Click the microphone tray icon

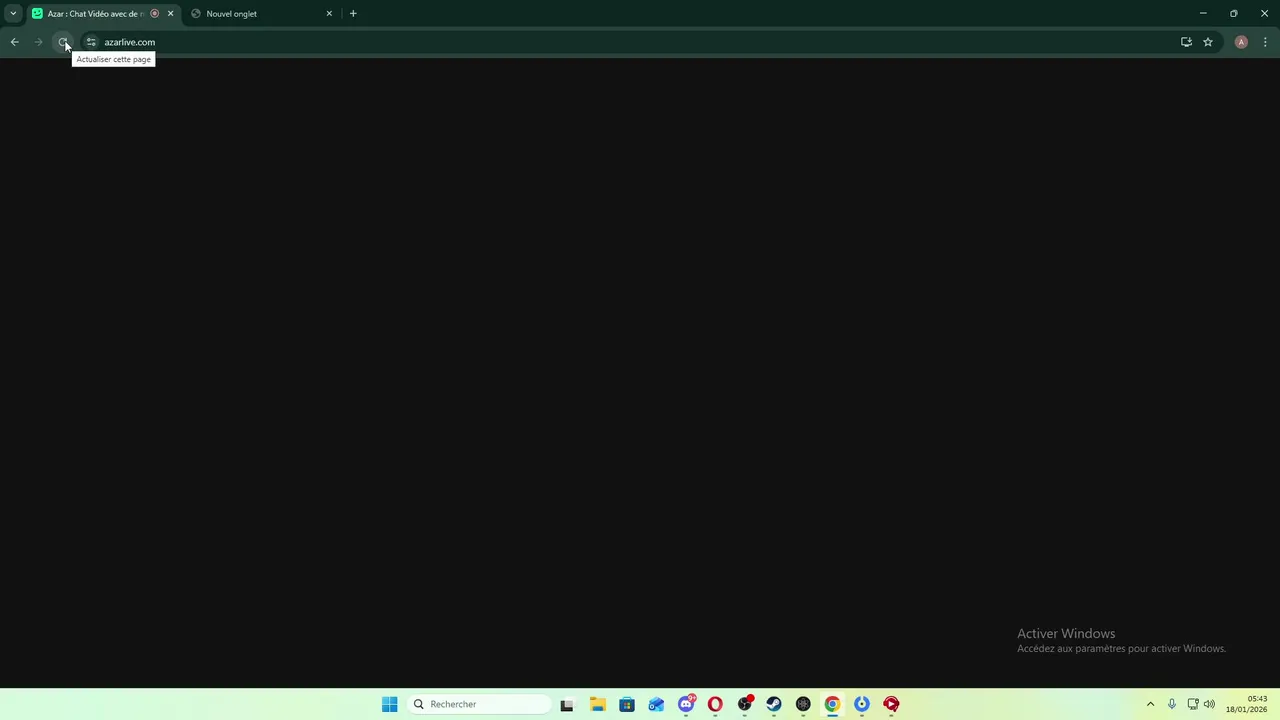tap(1172, 704)
